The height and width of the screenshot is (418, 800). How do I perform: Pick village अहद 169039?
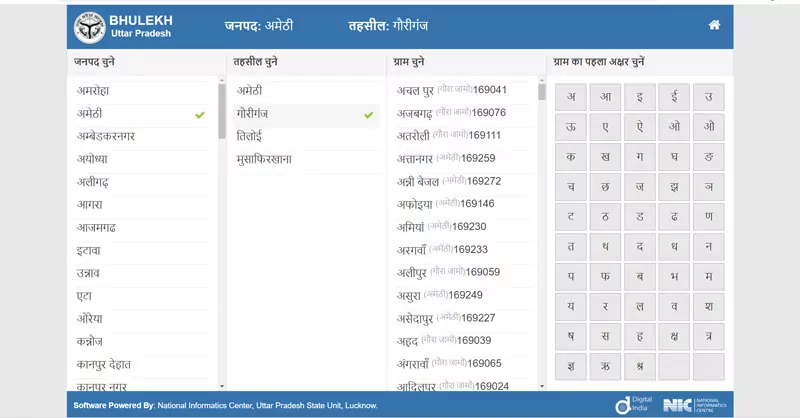click(462, 341)
